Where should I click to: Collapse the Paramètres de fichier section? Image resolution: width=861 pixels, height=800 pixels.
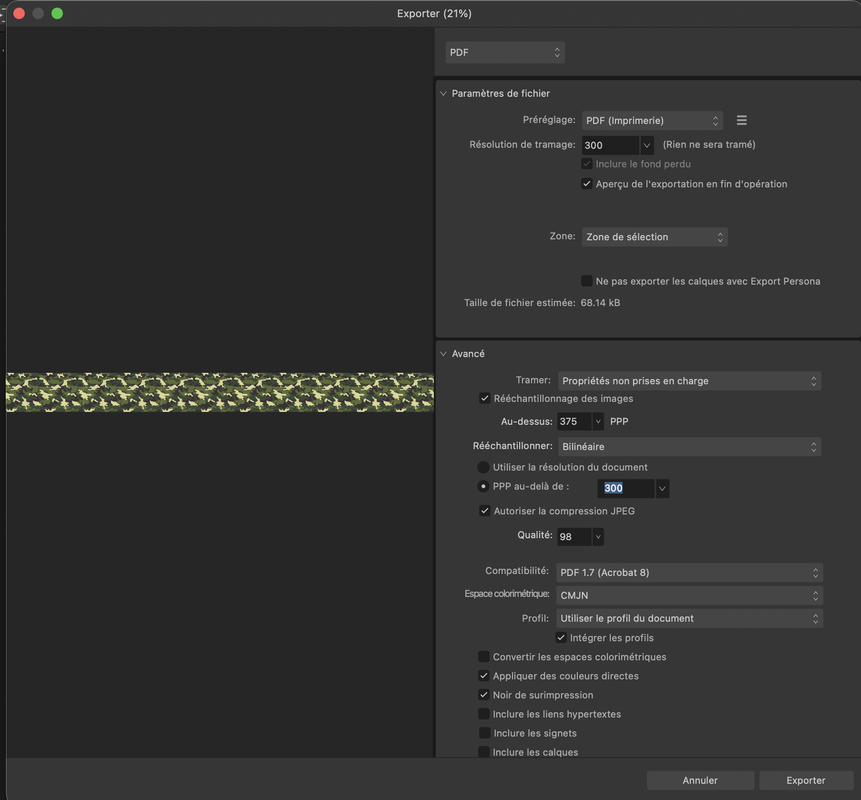443,93
